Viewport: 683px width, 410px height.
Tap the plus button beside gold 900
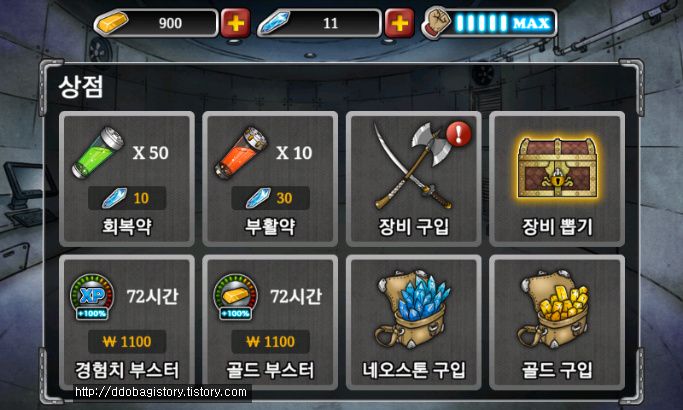tap(236, 23)
